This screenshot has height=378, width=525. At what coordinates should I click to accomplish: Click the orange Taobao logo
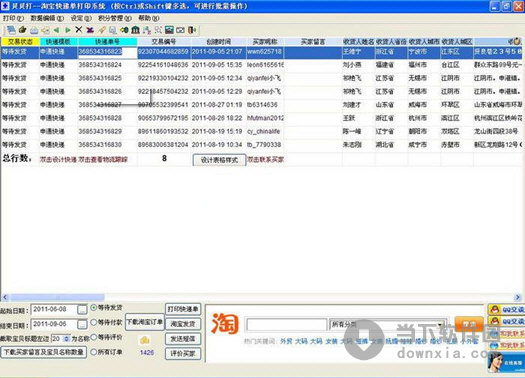point(225,323)
